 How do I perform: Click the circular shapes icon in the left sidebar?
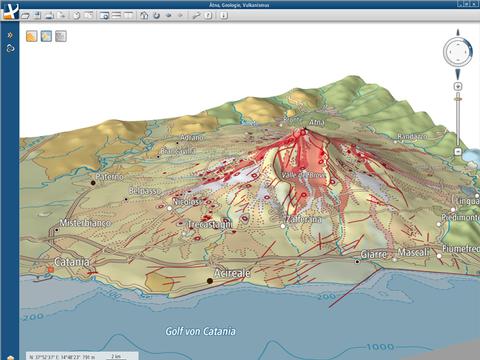(x=10, y=49)
